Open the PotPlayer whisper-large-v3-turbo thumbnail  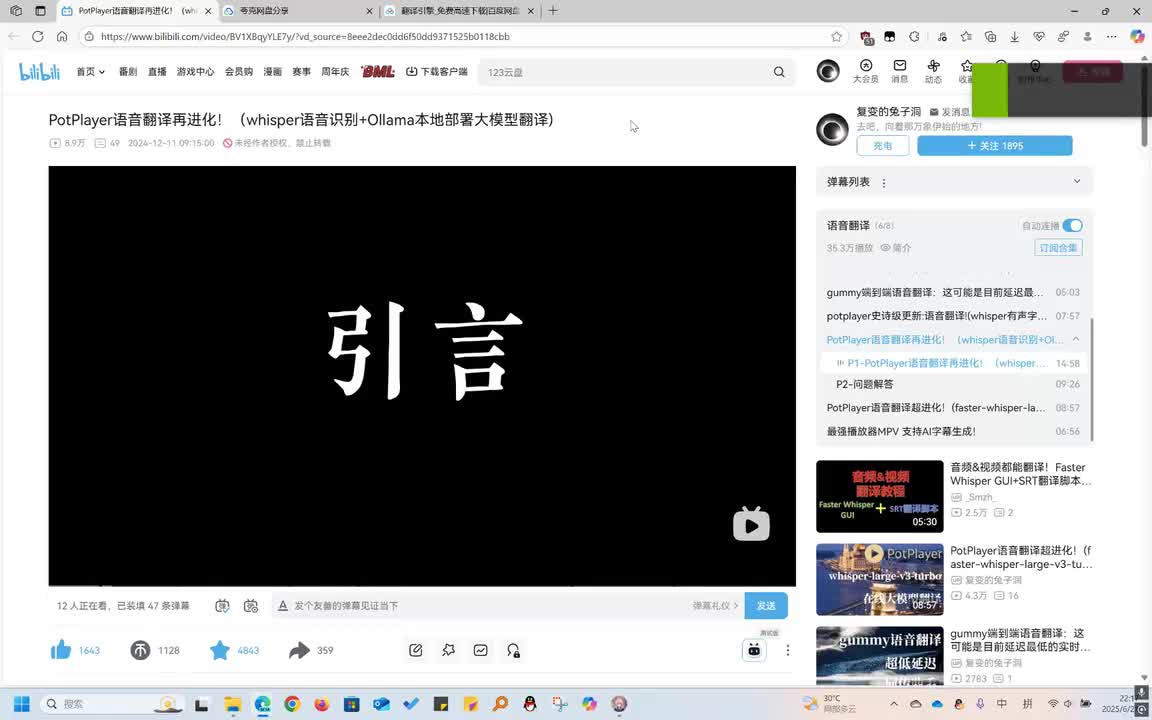[x=879, y=580]
